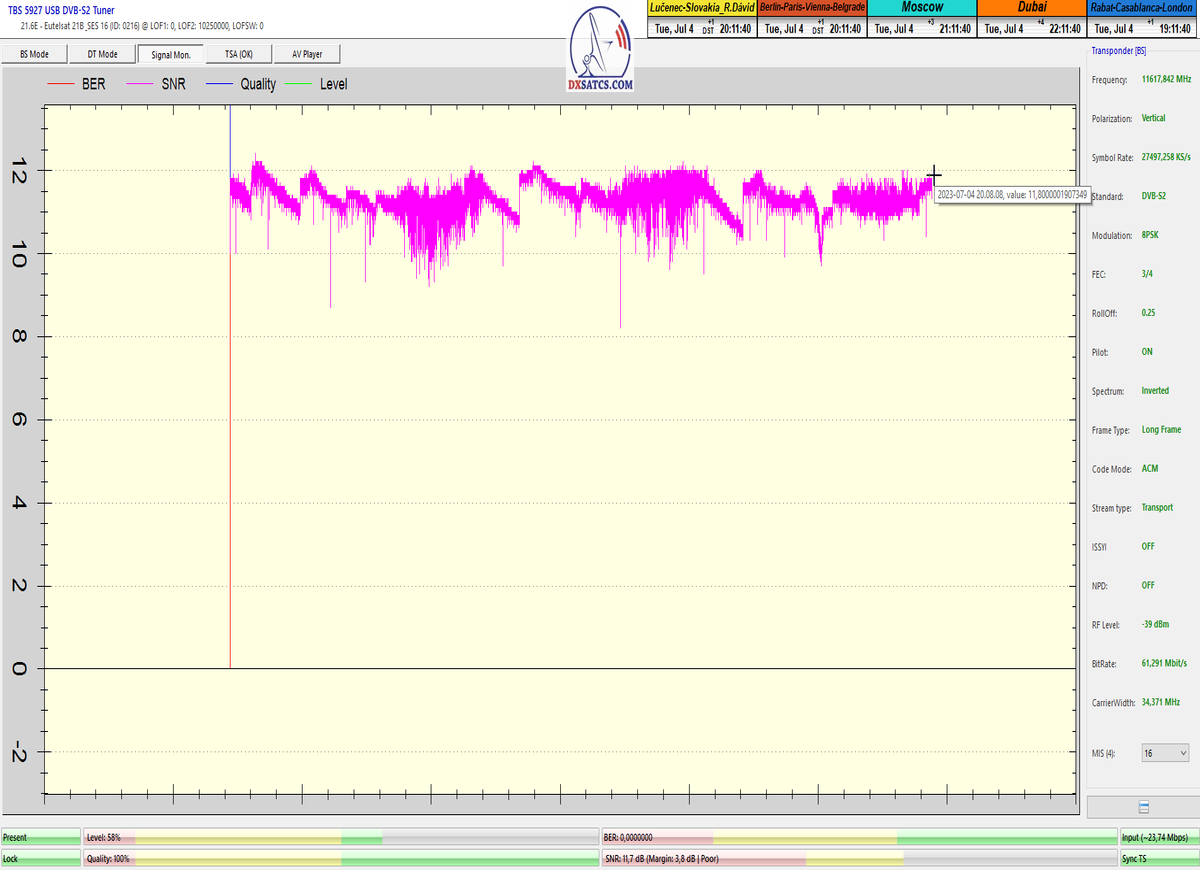Click the Moscow world clock header
Viewport: 1200px width, 870px height.
point(922,8)
